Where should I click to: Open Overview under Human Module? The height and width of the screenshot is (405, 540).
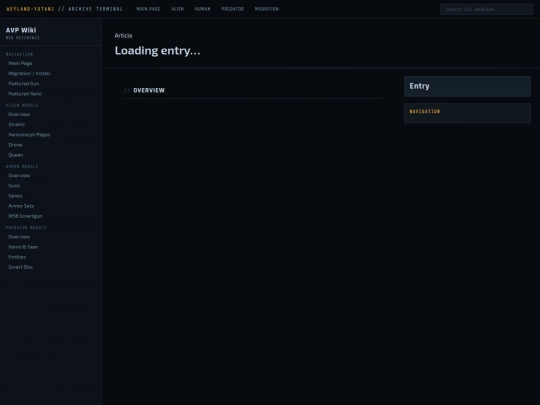pyautogui.click(x=19, y=176)
